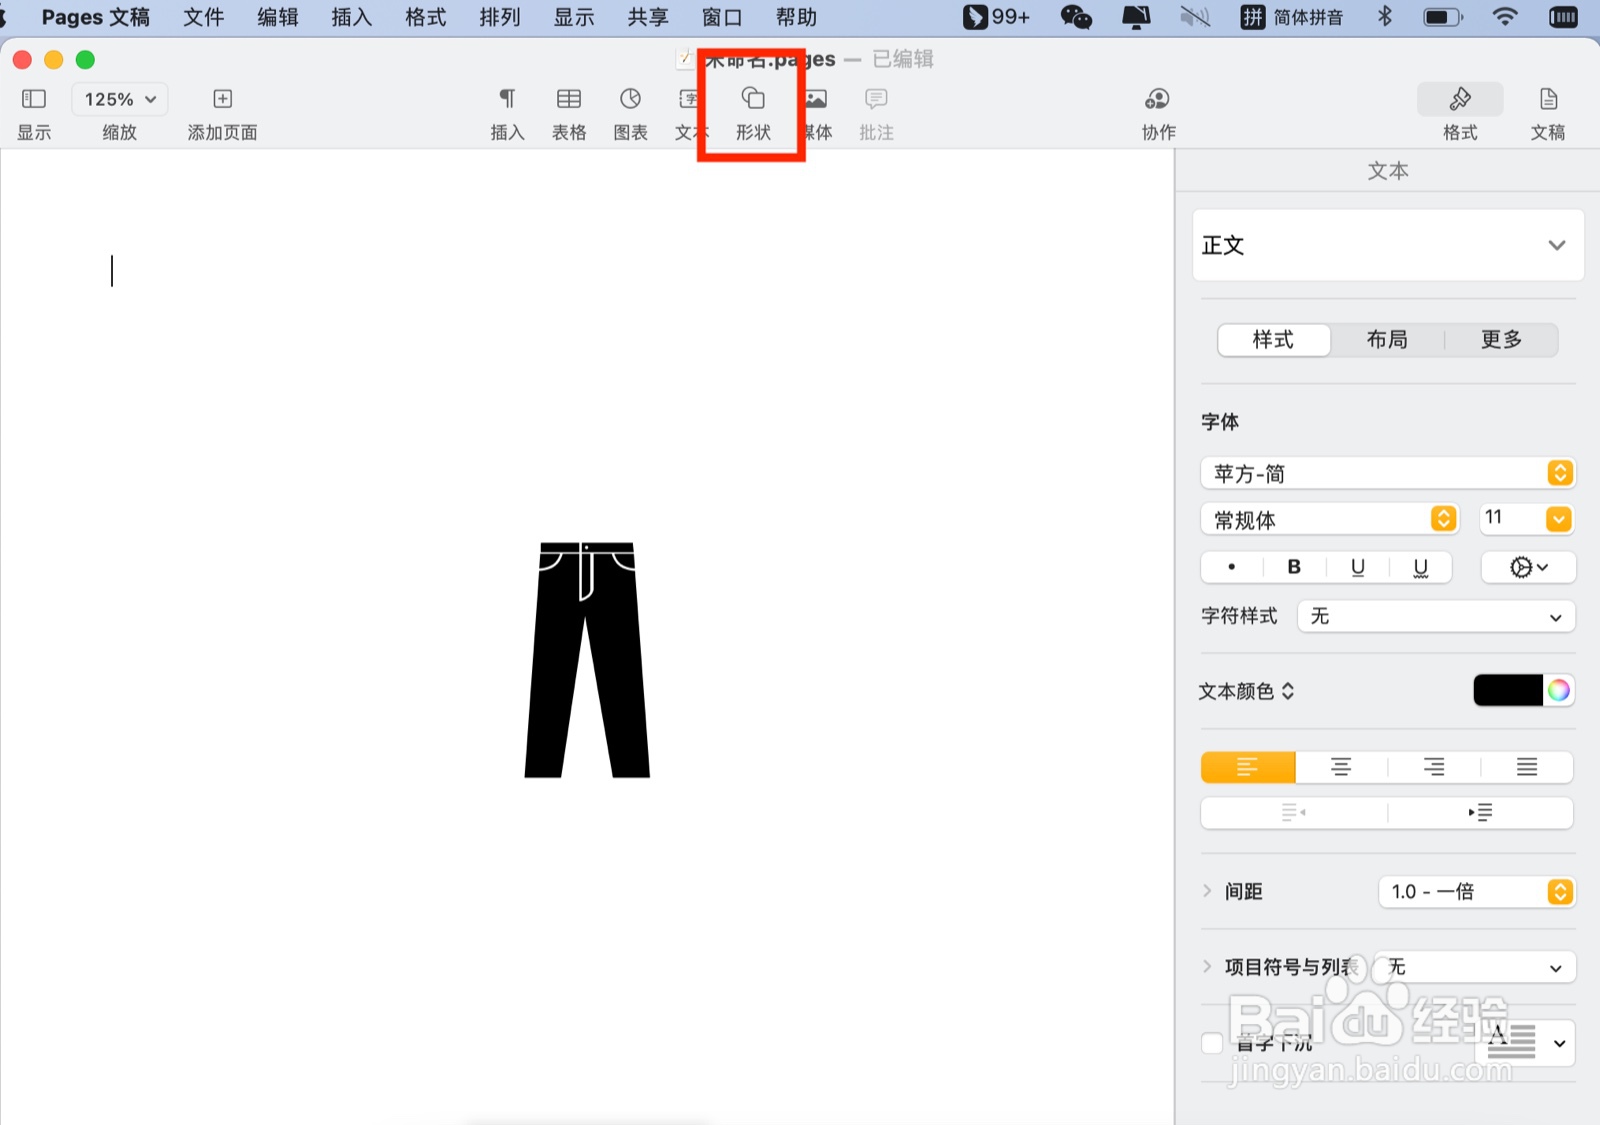1600x1125 pixels.
Task: Justify text alignment
Action: click(x=1527, y=767)
